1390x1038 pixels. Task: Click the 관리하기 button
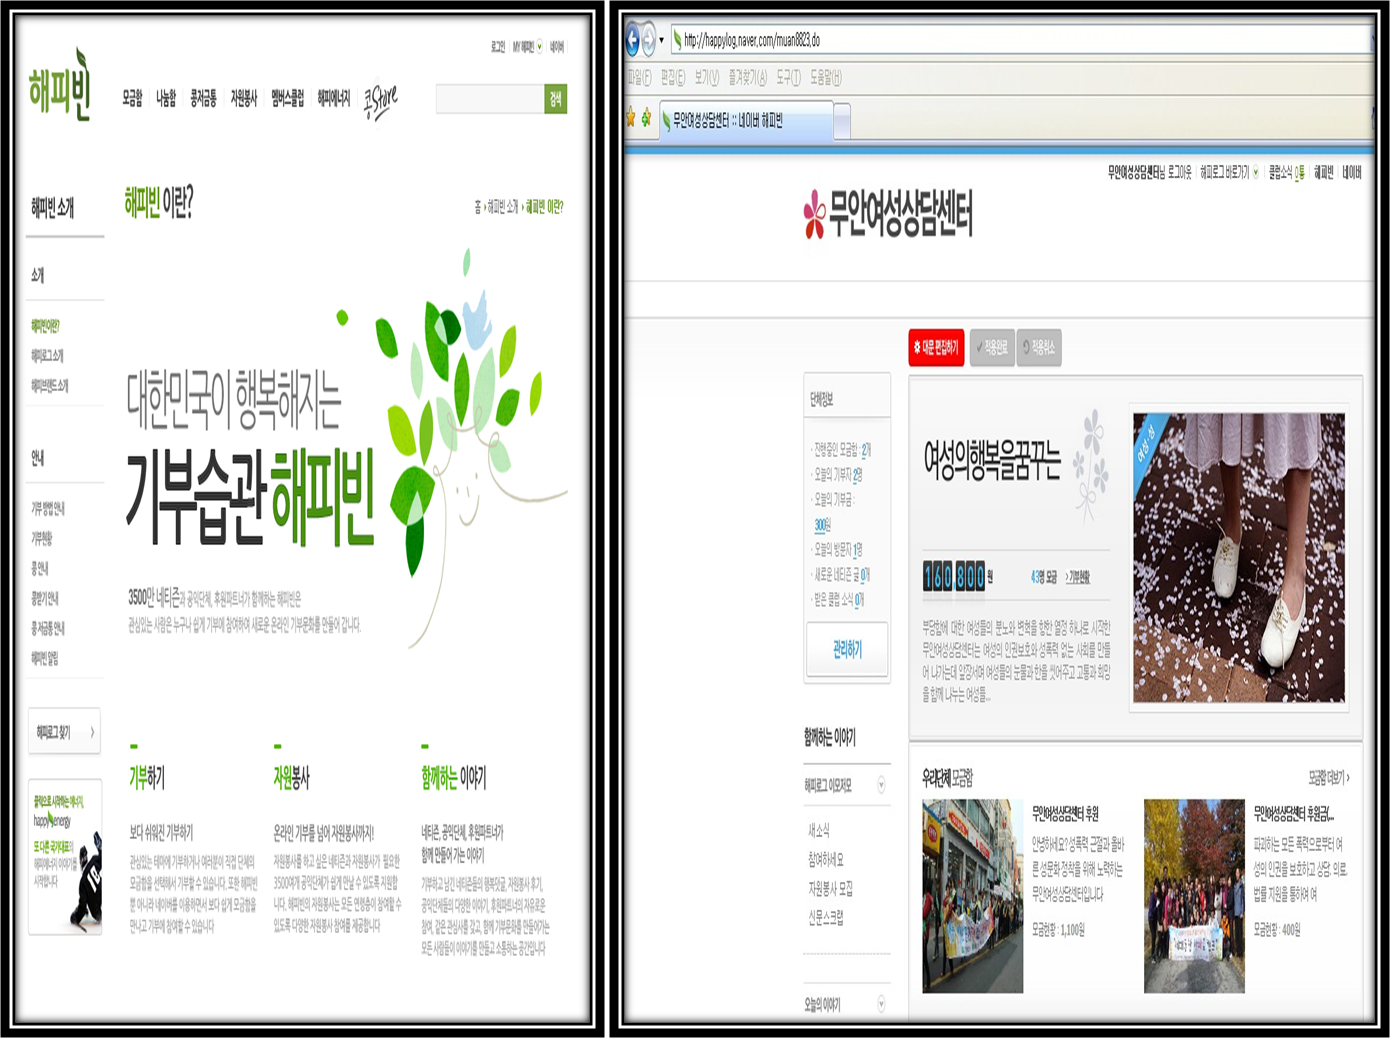pos(847,649)
